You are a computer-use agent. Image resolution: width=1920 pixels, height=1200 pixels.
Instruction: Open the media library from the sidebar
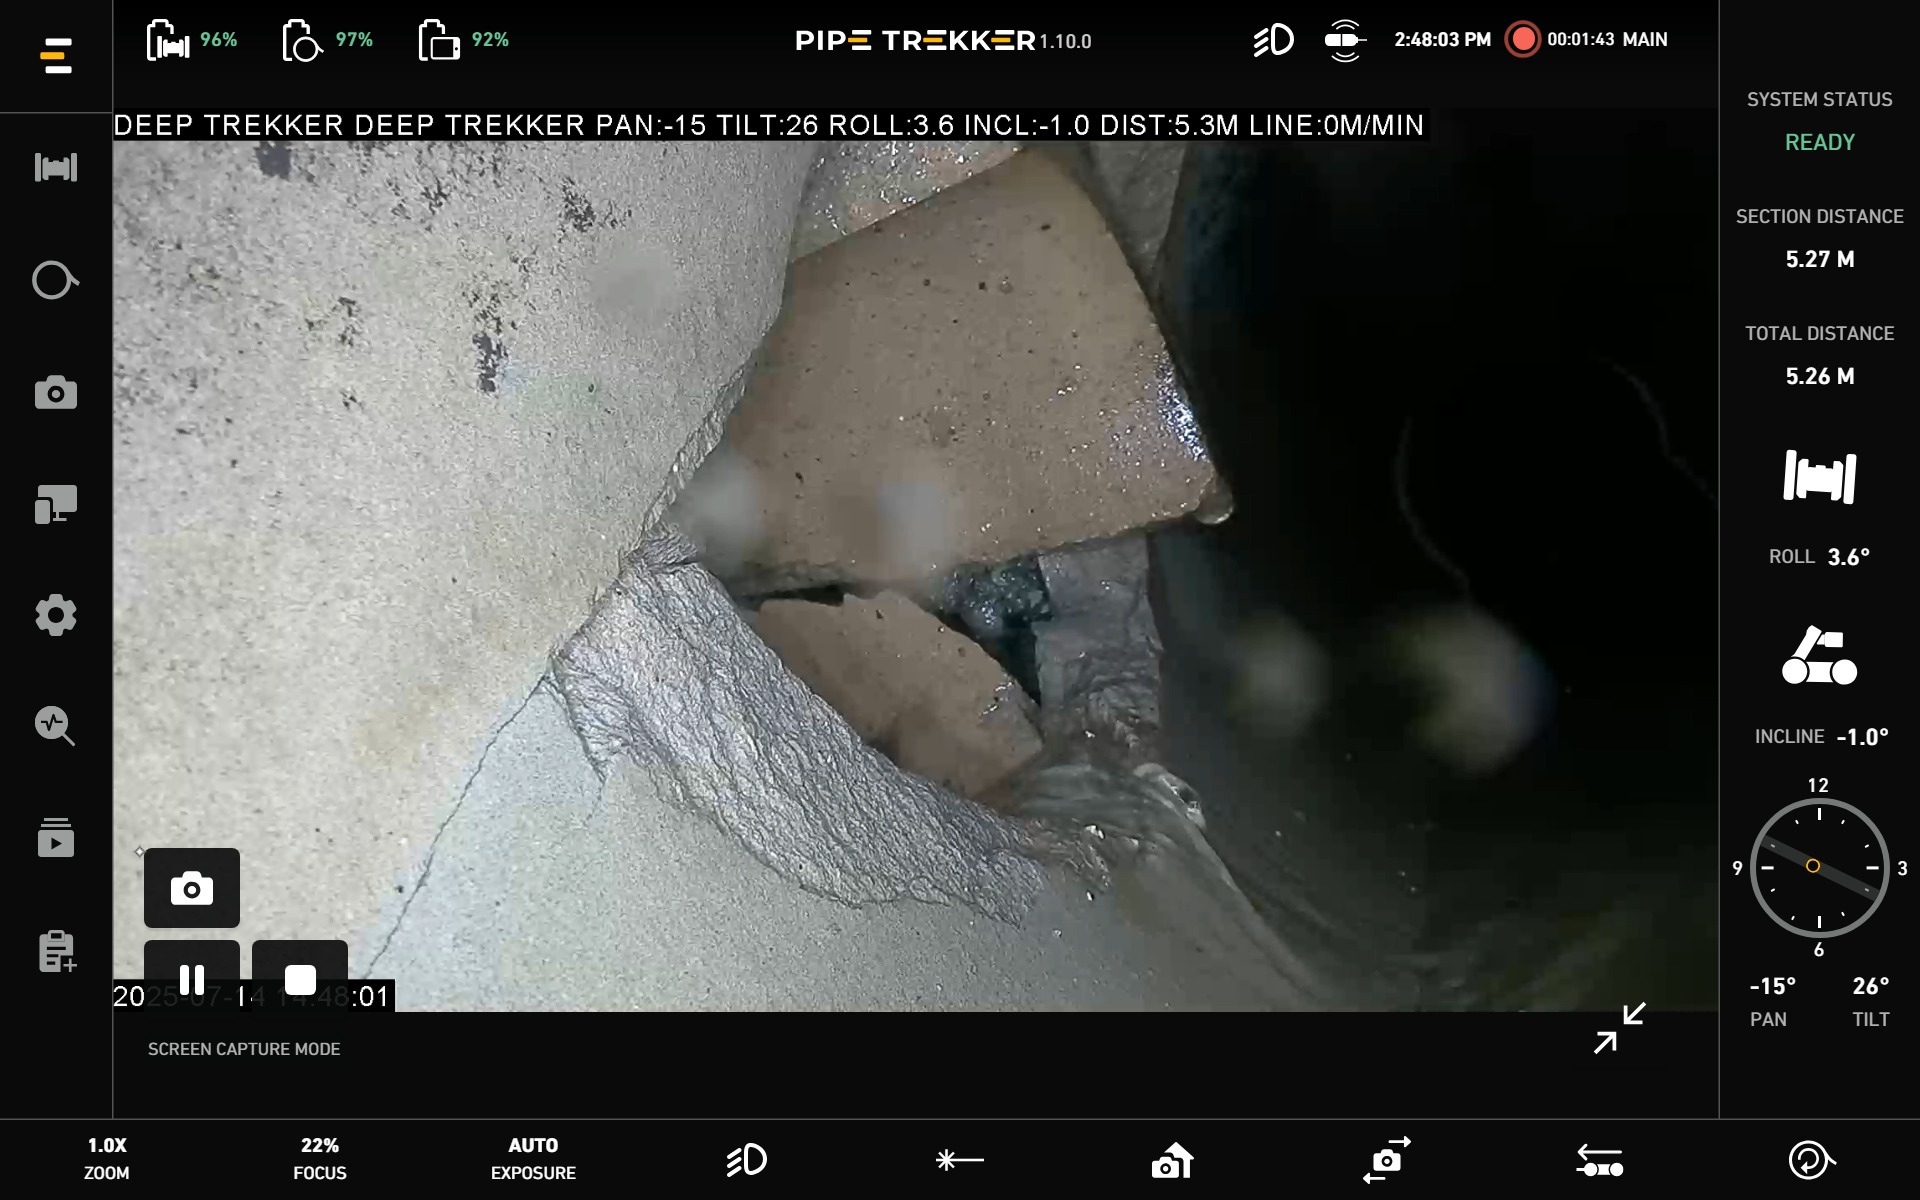coord(56,838)
